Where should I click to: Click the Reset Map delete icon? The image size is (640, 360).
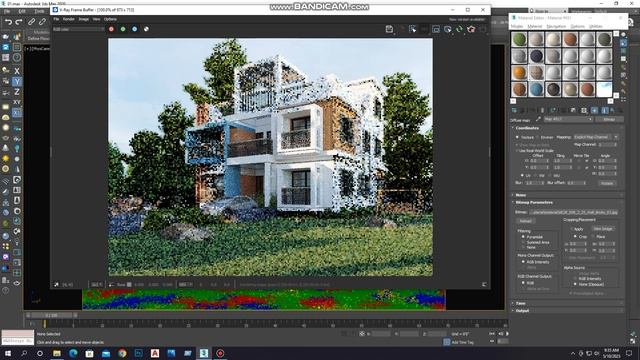pyautogui.click(x=542, y=110)
